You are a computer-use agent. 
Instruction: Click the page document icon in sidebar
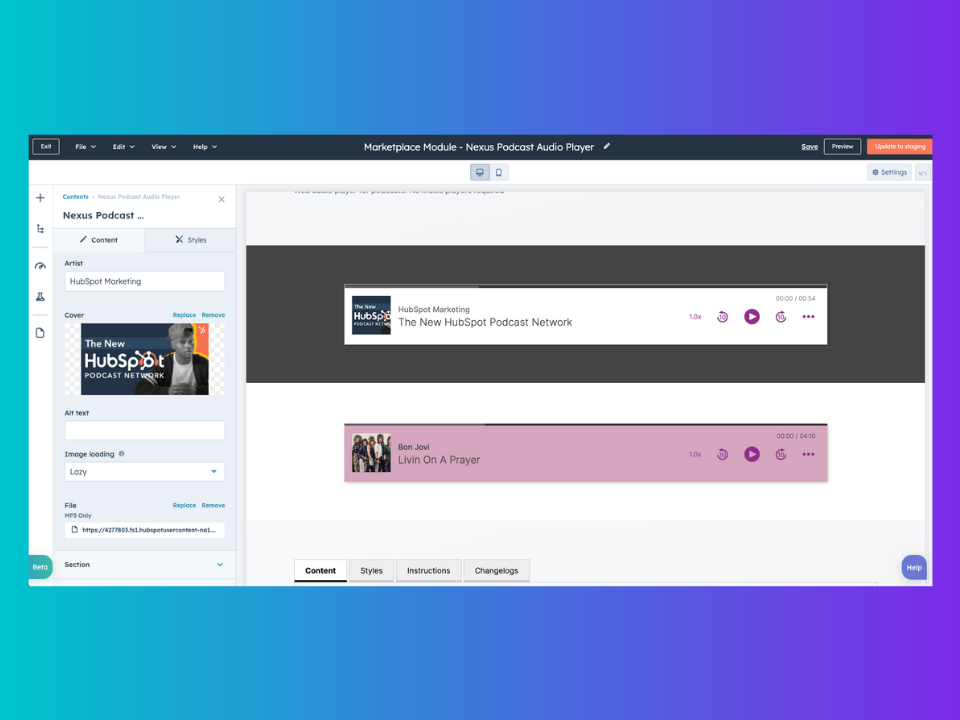point(40,333)
